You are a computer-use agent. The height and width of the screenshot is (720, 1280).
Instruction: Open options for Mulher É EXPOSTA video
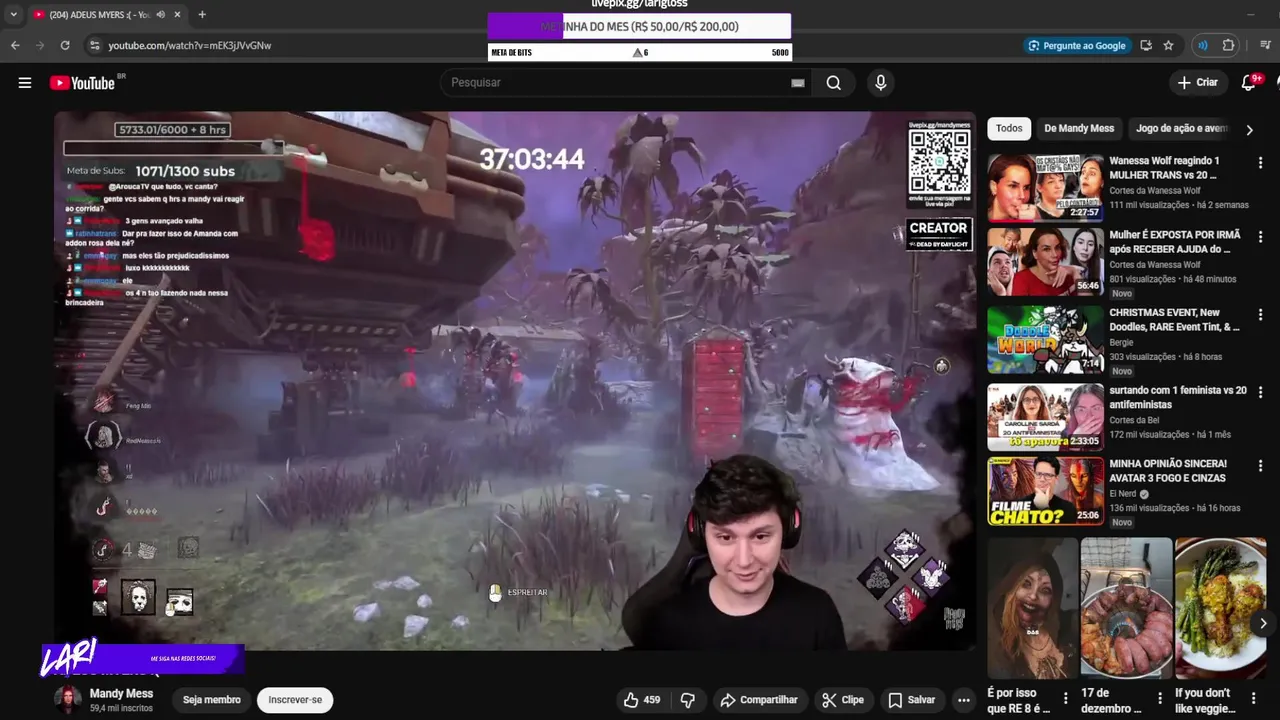[x=1260, y=237]
